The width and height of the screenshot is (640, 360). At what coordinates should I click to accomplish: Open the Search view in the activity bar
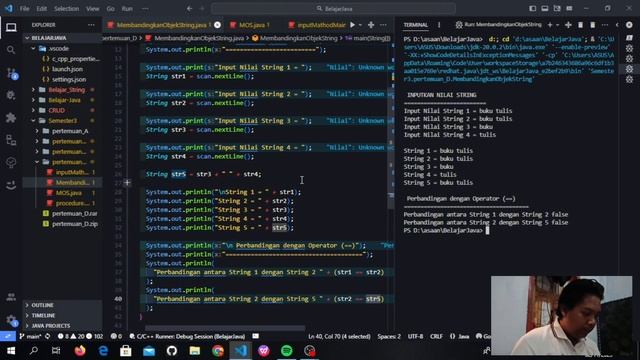11,50
